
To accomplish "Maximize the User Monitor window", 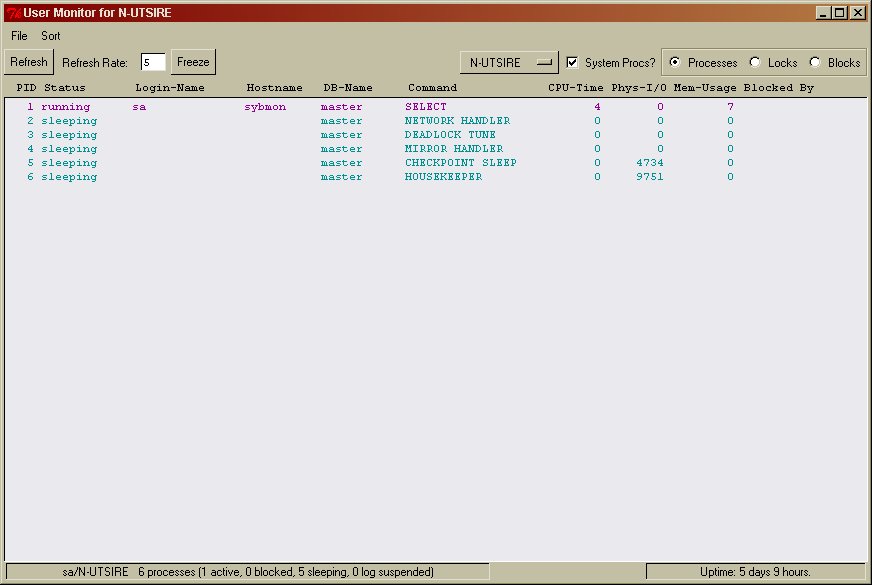I will pos(840,13).
